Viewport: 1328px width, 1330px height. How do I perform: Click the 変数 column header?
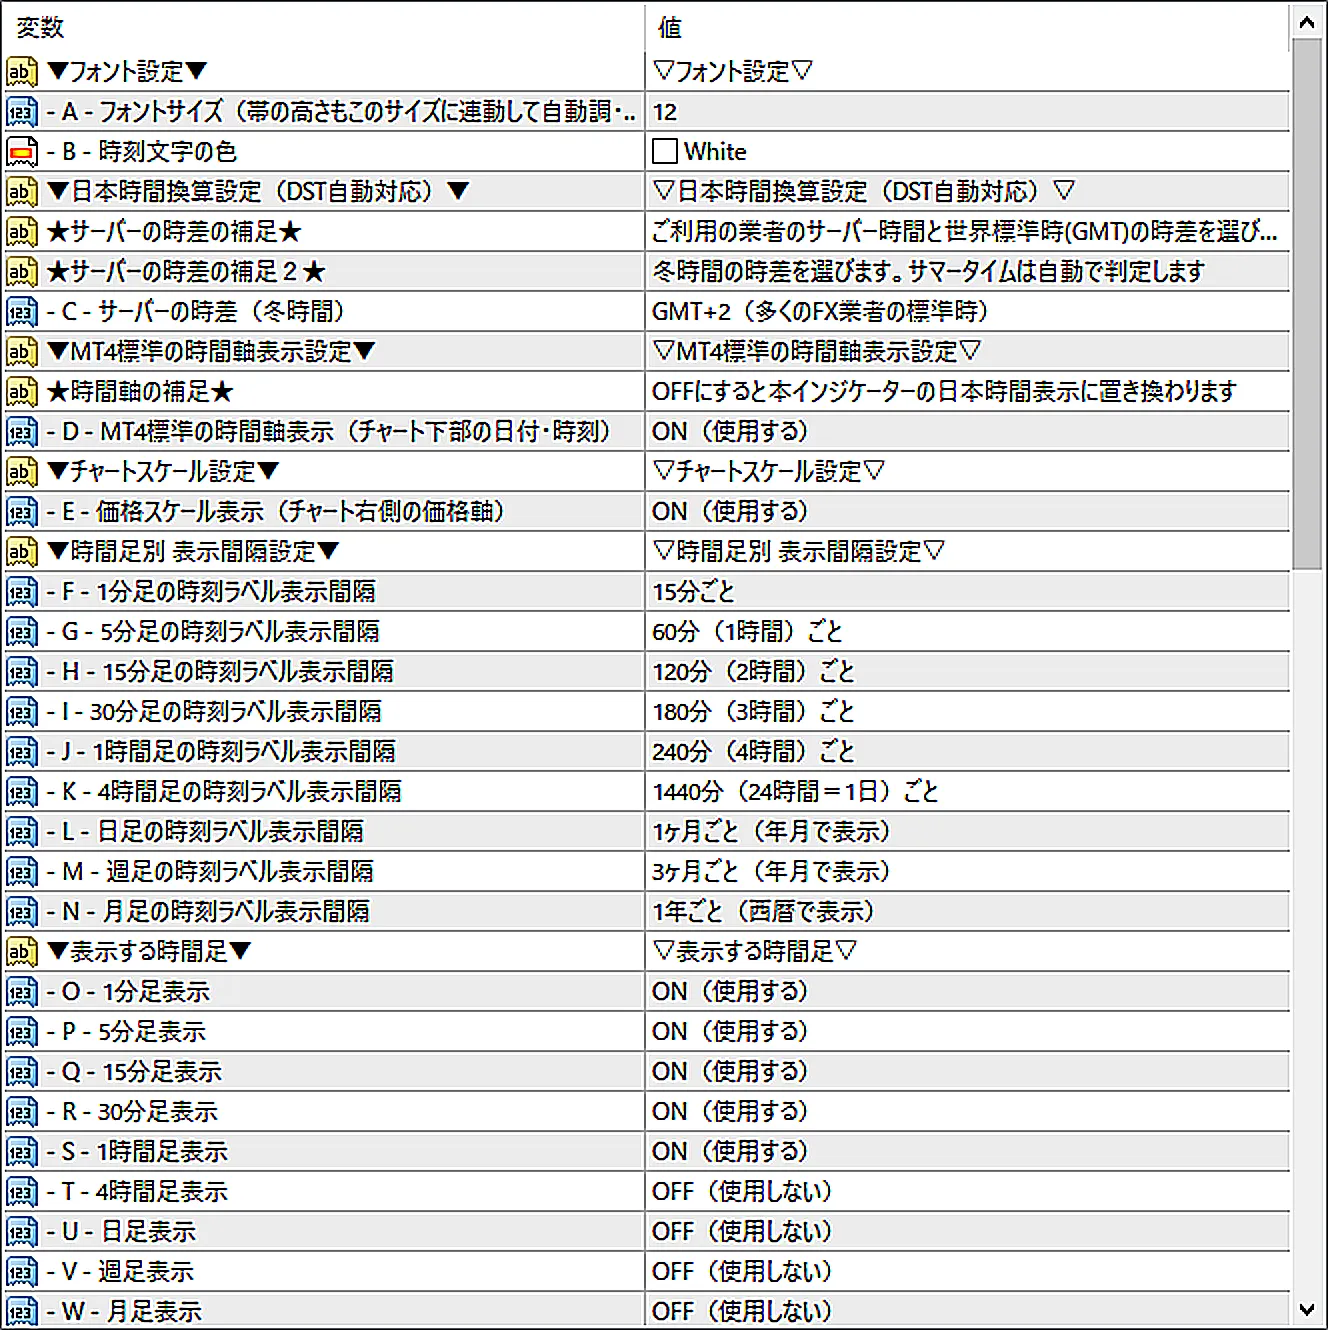324,27
